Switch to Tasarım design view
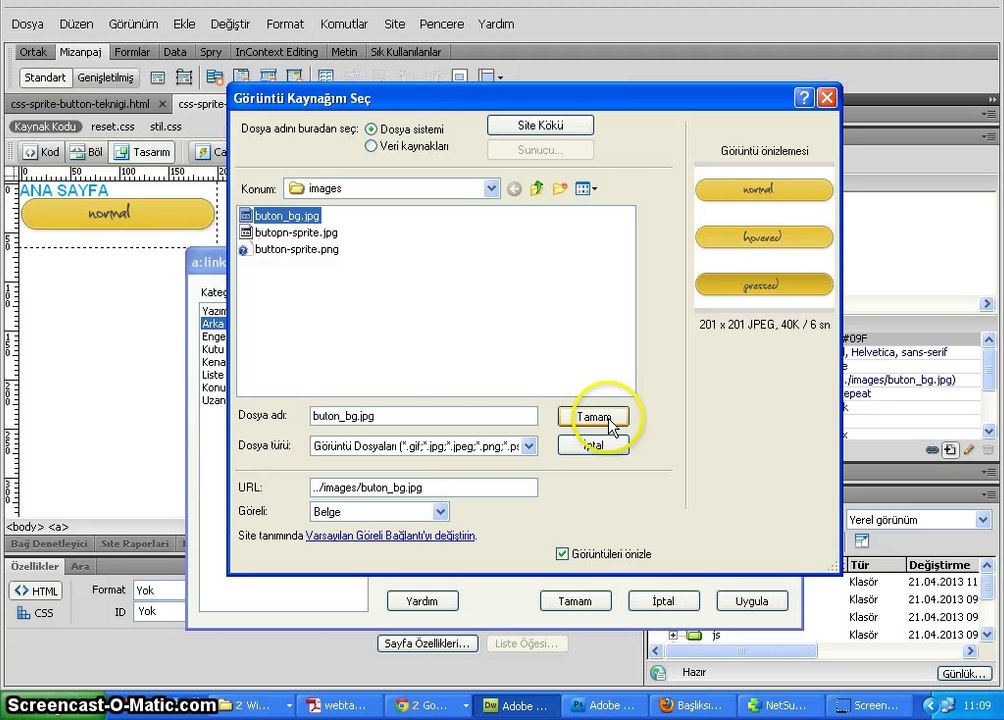 pos(143,152)
